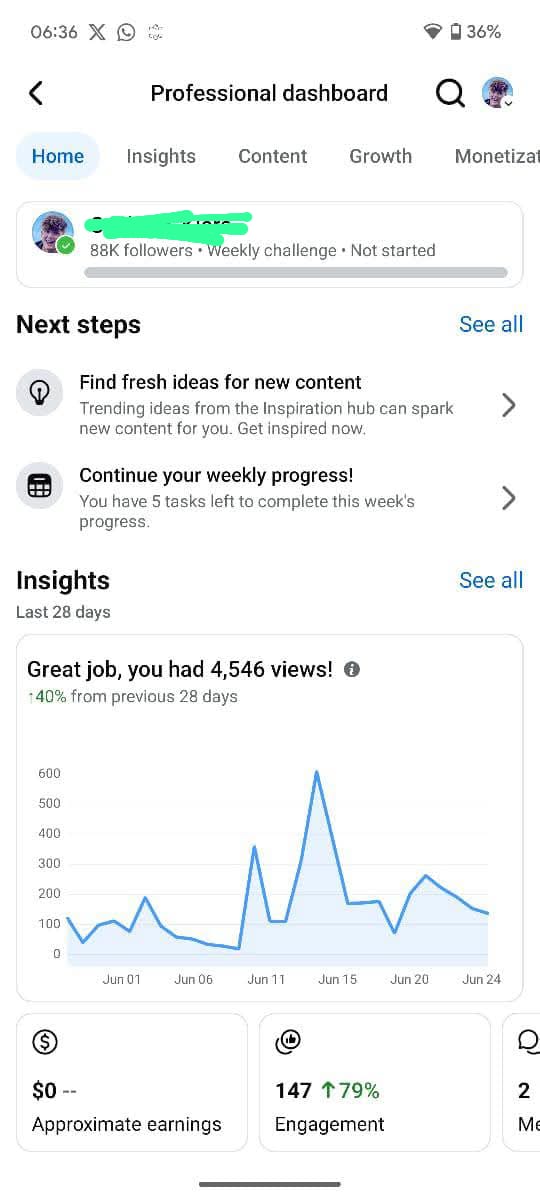
Task: Open profile switcher avatar at top right
Action: pyautogui.click(x=498, y=93)
